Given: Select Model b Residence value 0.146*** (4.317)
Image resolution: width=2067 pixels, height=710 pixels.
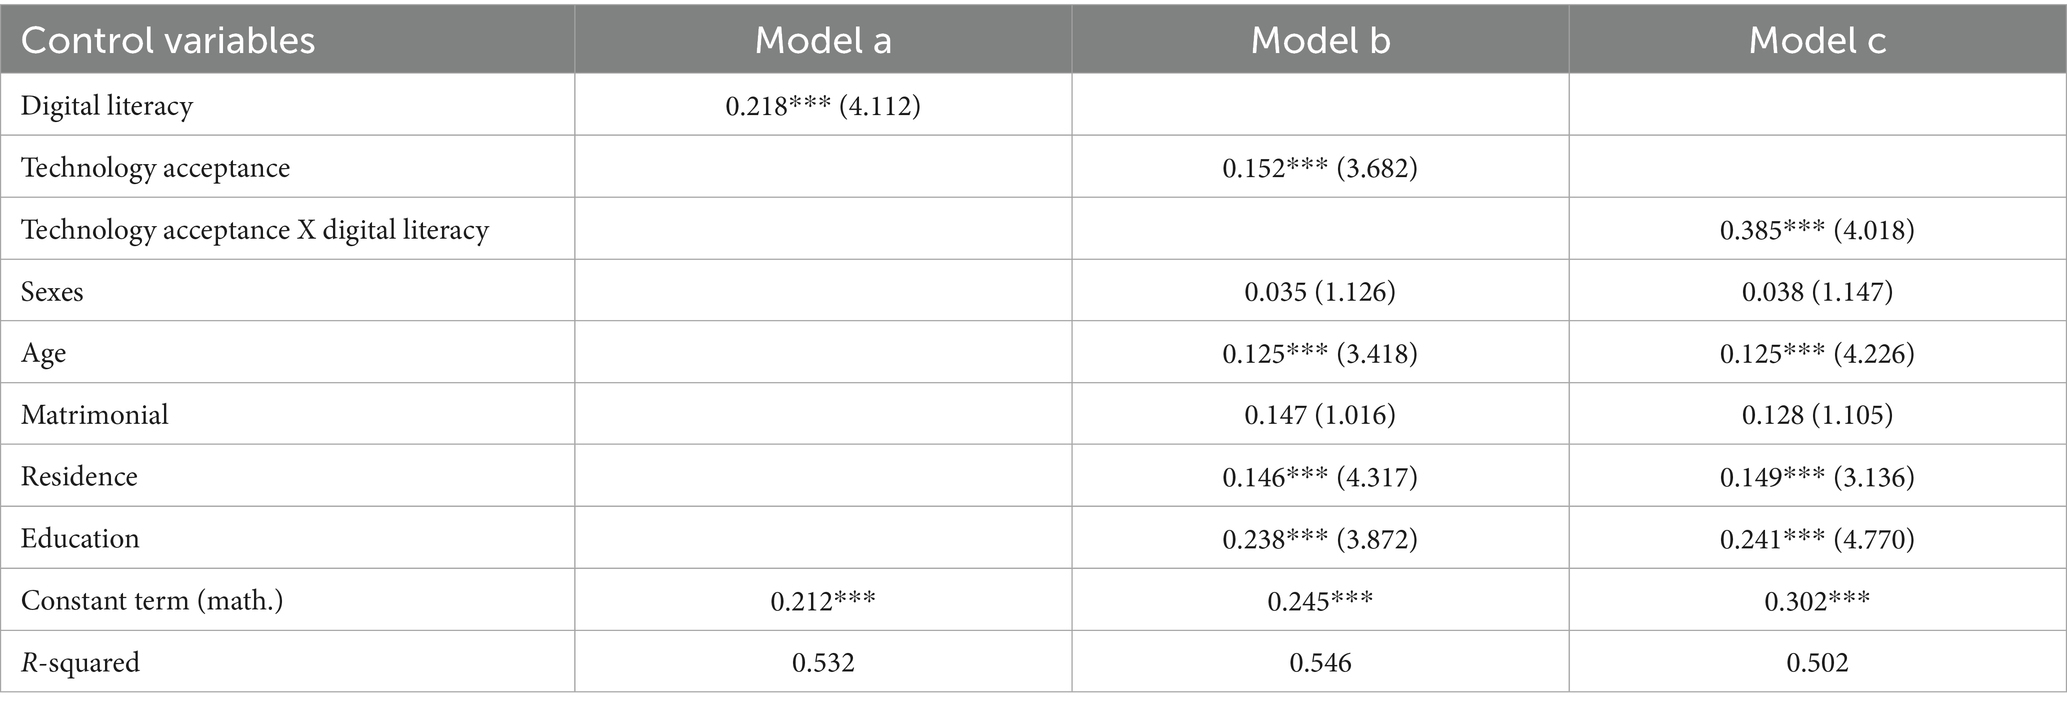Looking at the screenshot, I should coord(1319,477).
